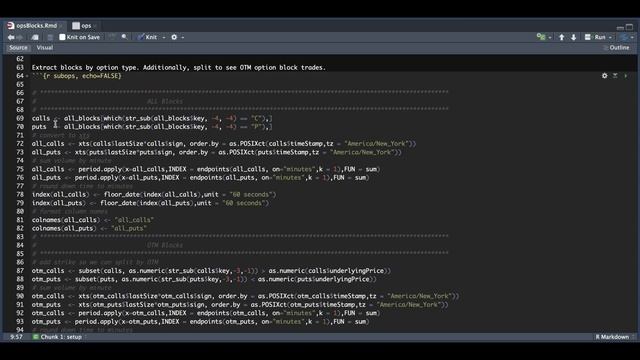The image size is (640, 360).
Task: Open subops chunk options gear
Action: pyautogui.click(x=604, y=76)
